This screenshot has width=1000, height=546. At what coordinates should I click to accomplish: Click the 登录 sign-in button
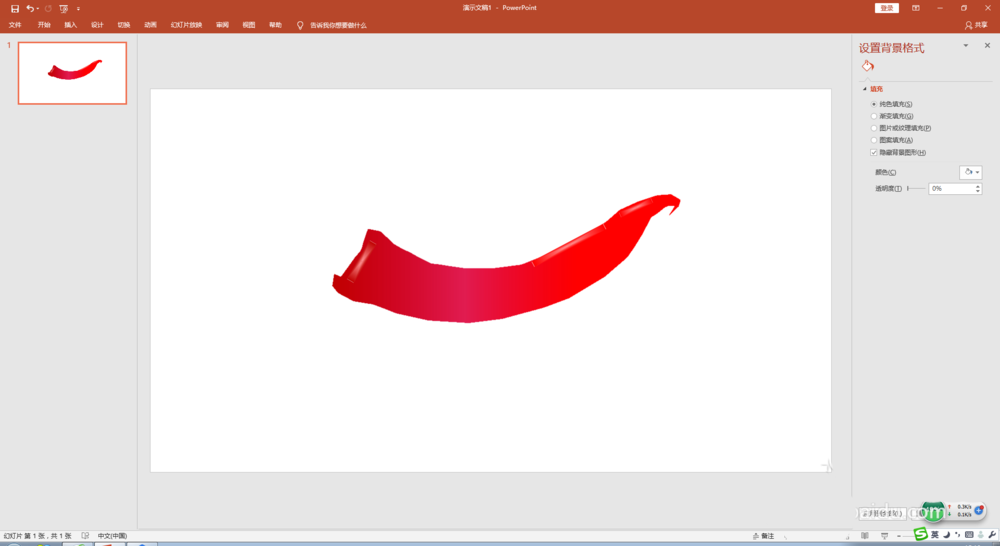886,8
